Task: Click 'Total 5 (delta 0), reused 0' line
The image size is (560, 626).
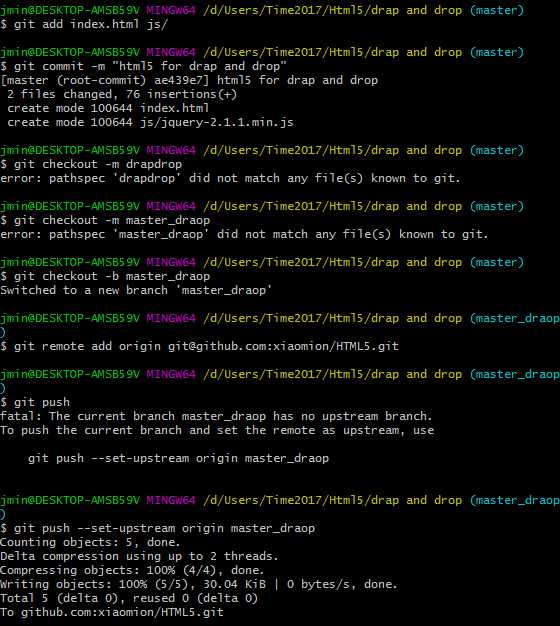Action: pos(129,598)
